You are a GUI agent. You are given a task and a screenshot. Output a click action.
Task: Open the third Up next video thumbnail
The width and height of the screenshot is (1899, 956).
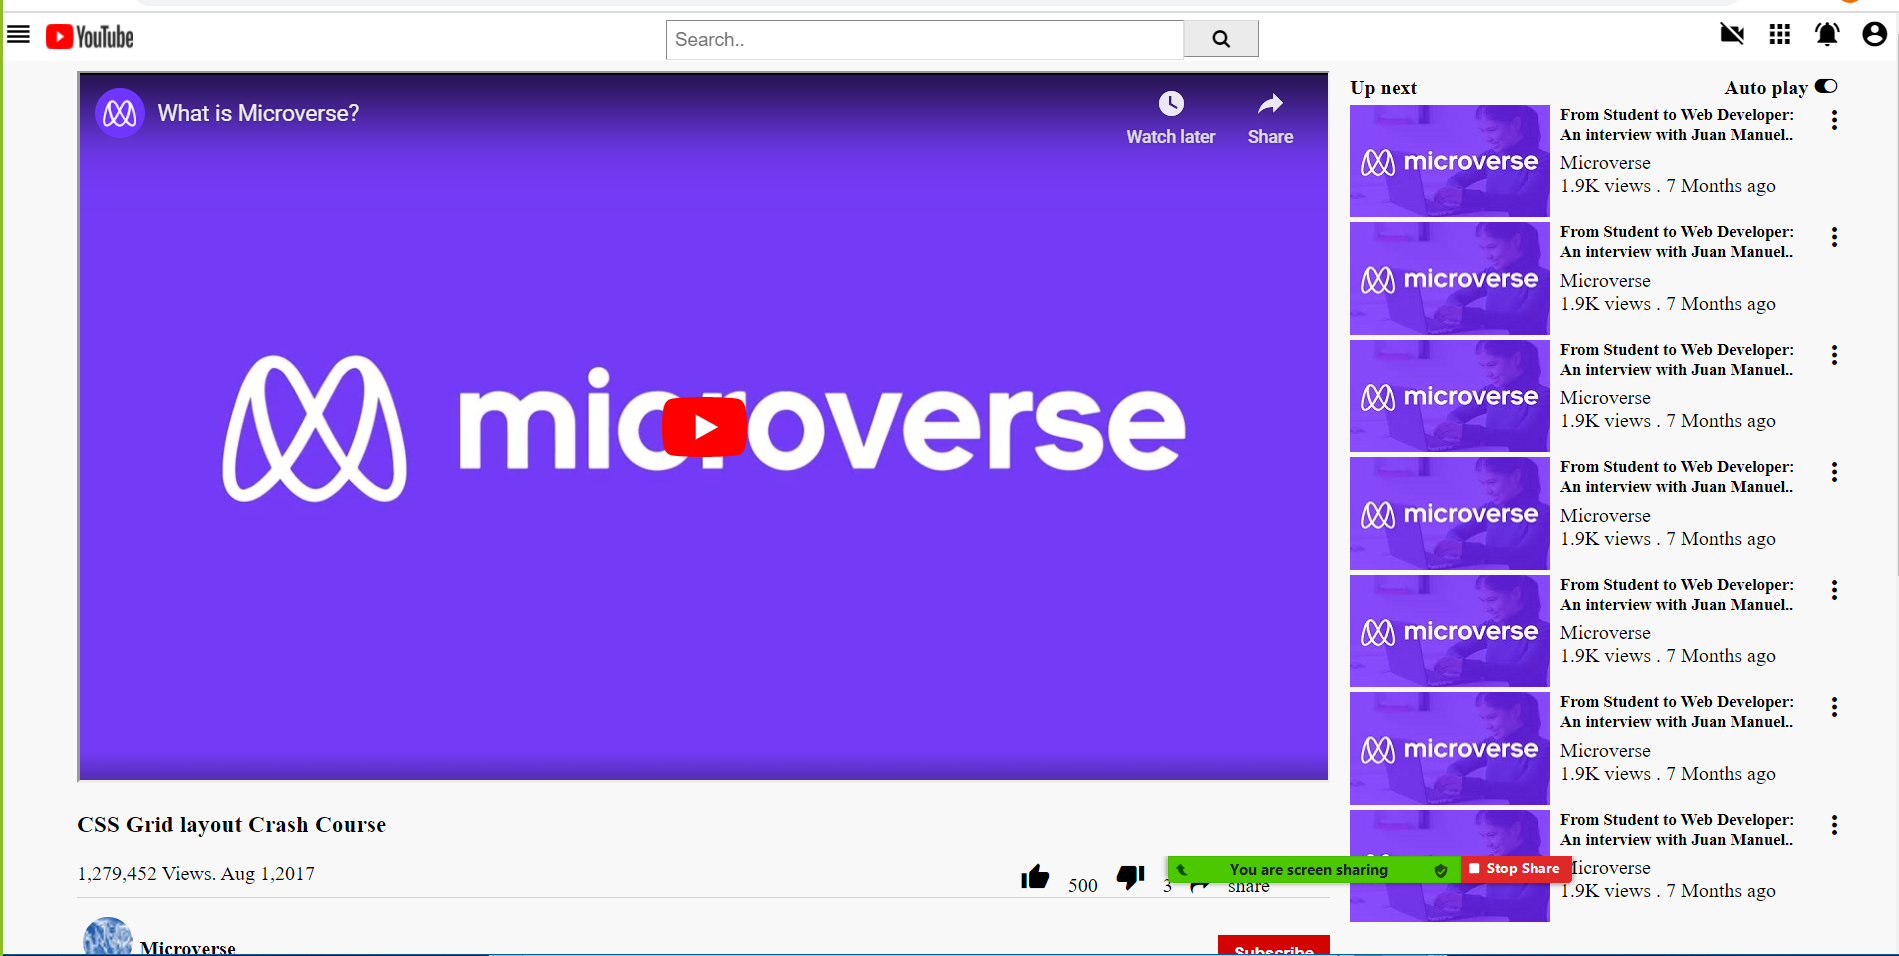(1449, 396)
